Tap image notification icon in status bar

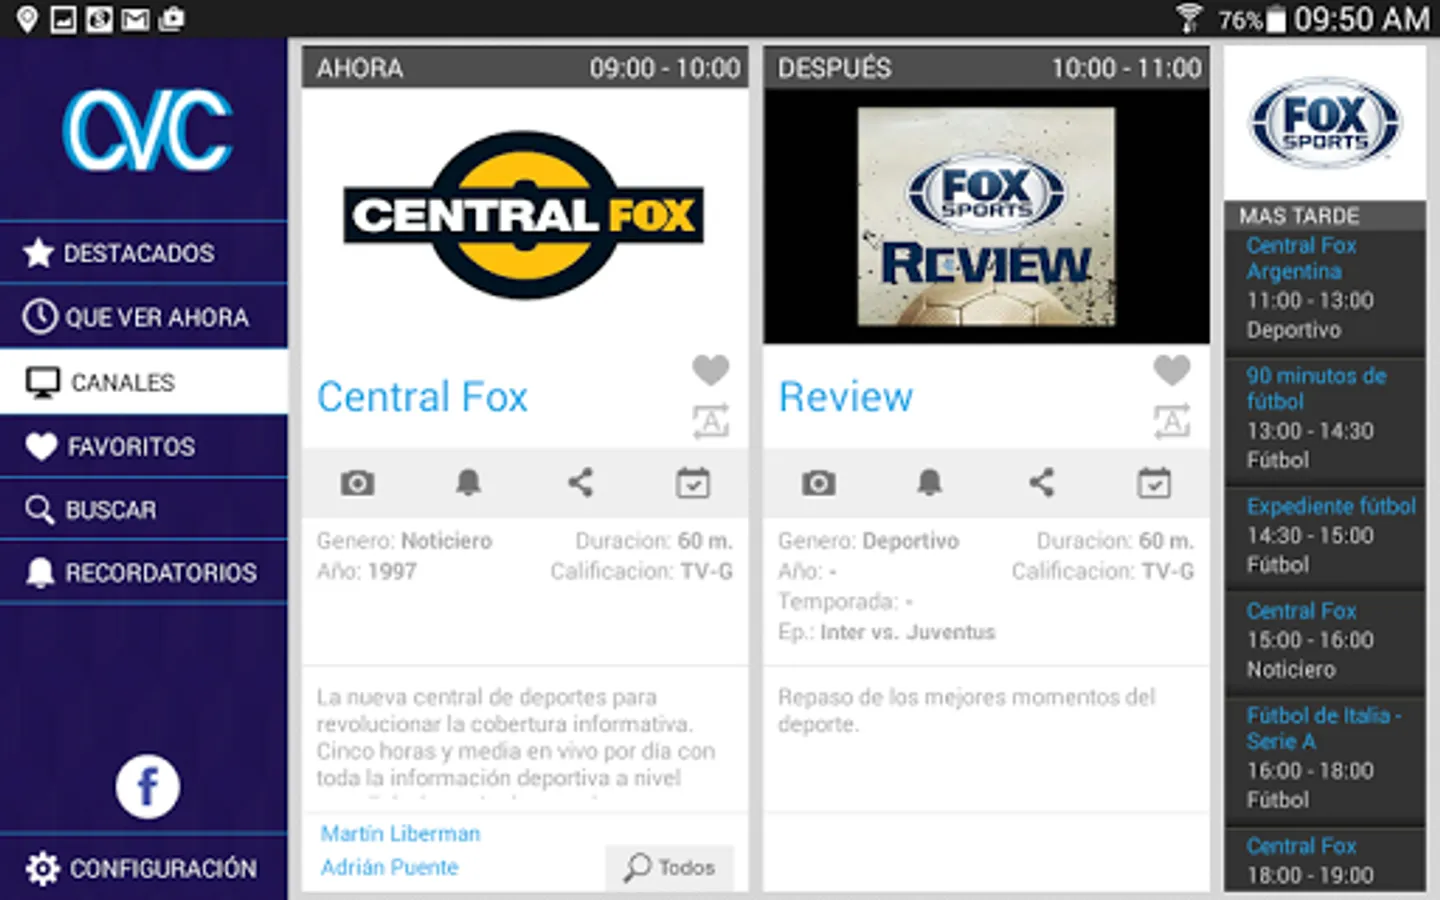pyautogui.click(x=63, y=19)
